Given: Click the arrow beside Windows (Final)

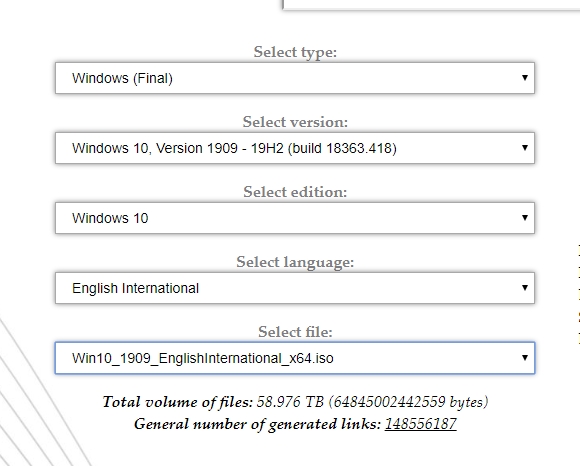Looking at the screenshot, I should 525,78.
